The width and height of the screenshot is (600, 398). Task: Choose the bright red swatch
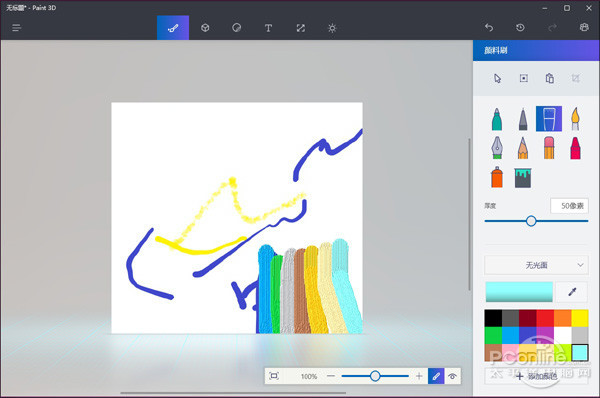(x=545, y=318)
